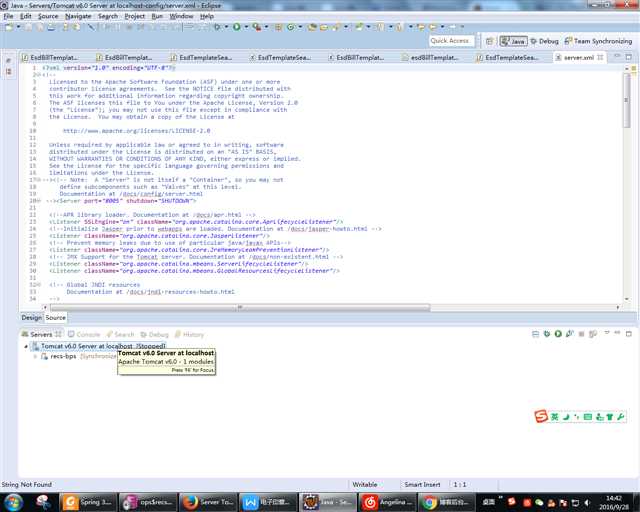Image resolution: width=640 pixels, height=512 pixels.
Task: Click the editor horizontal scrollbar
Action: click(x=240, y=307)
